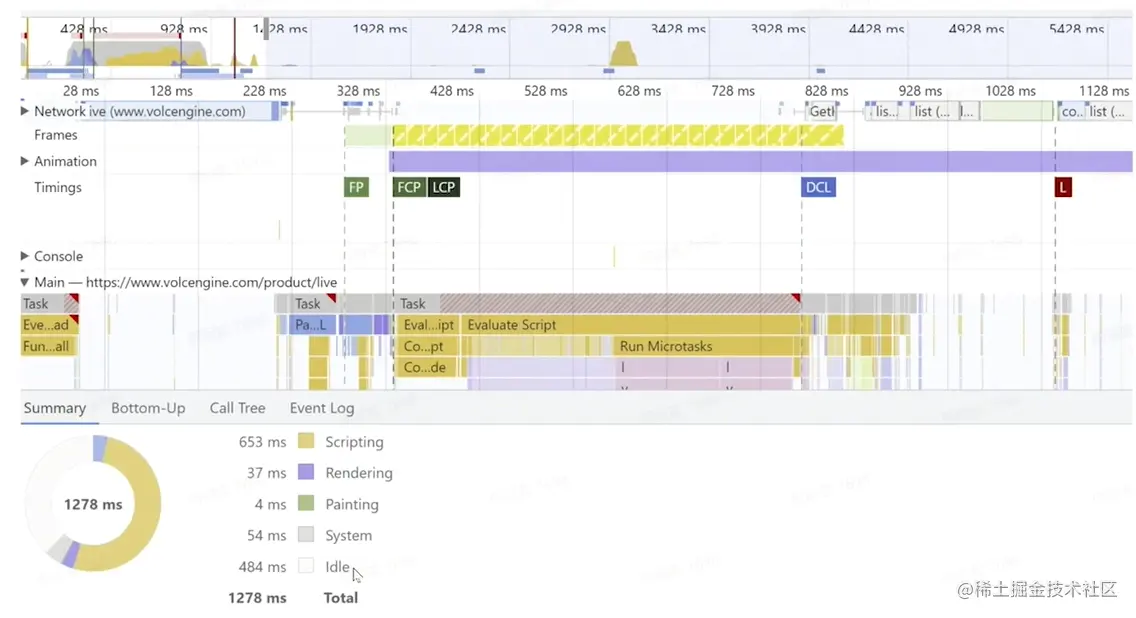This screenshot has height=618, width=1136.
Task: Select the Co...pt flame bar
Action: (x=428, y=346)
